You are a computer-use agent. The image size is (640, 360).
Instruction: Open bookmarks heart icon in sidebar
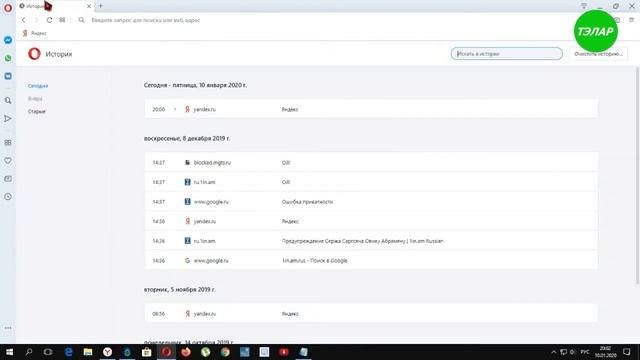(8, 161)
